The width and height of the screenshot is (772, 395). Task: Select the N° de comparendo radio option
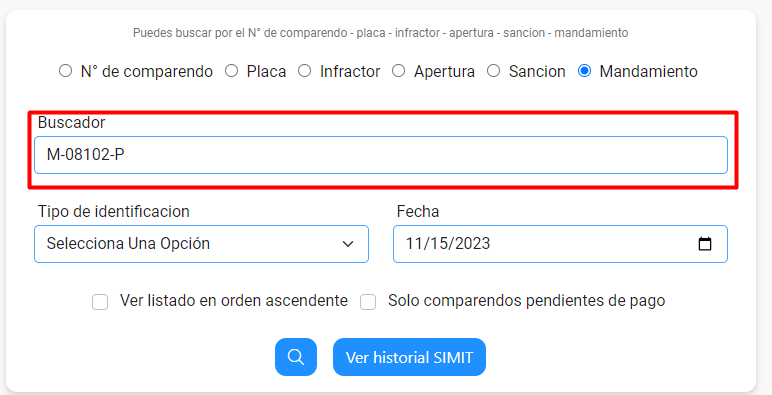tap(65, 71)
